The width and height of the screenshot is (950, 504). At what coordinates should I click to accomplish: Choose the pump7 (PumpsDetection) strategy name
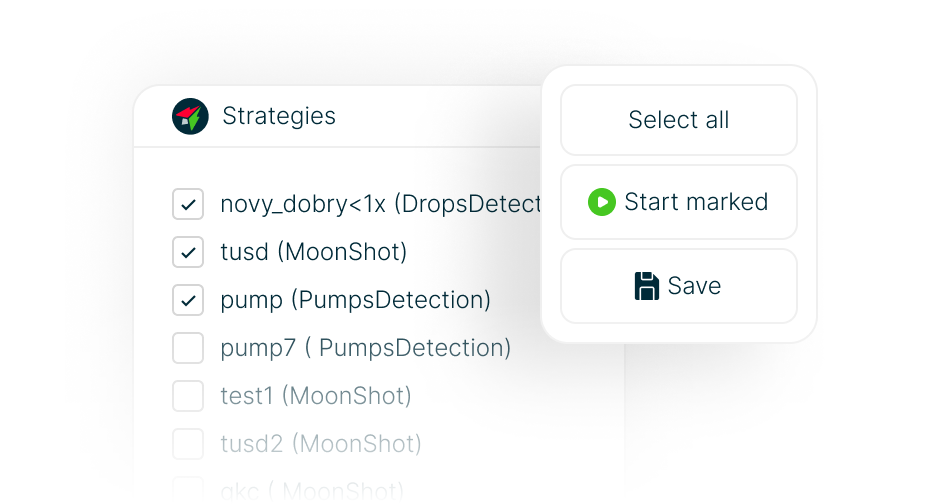[x=366, y=348]
